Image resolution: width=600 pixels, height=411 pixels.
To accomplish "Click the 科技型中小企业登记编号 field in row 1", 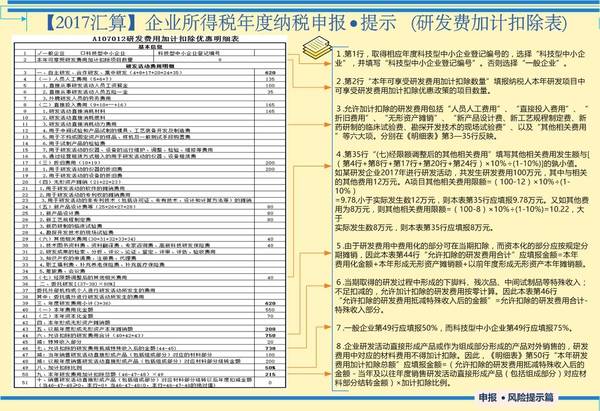I will click(269, 53).
